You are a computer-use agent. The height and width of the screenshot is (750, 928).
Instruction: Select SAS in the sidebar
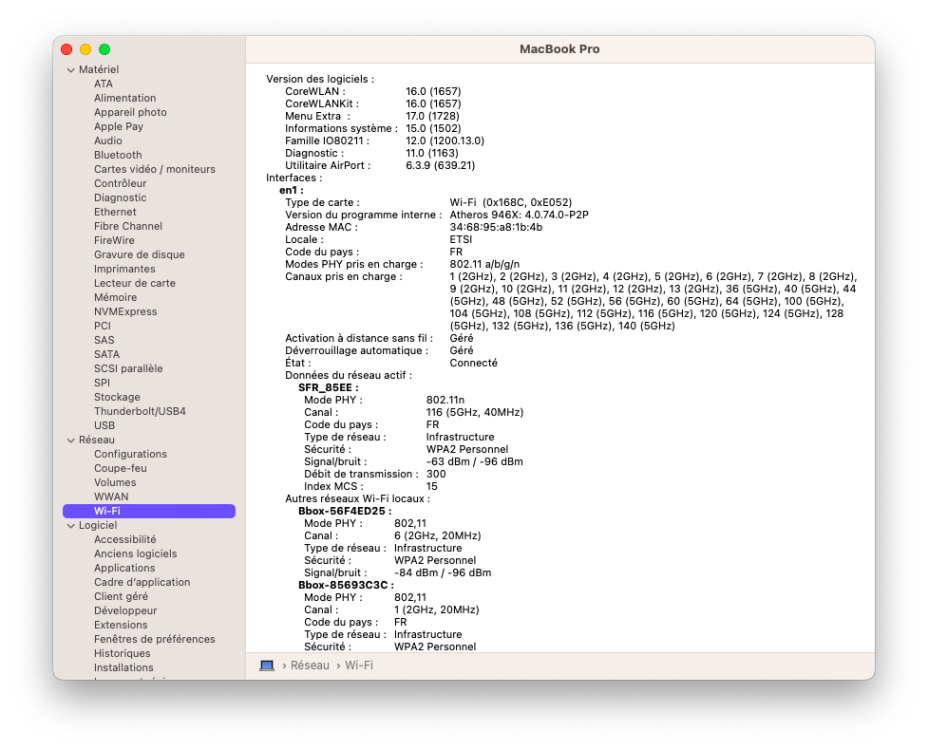tap(104, 340)
